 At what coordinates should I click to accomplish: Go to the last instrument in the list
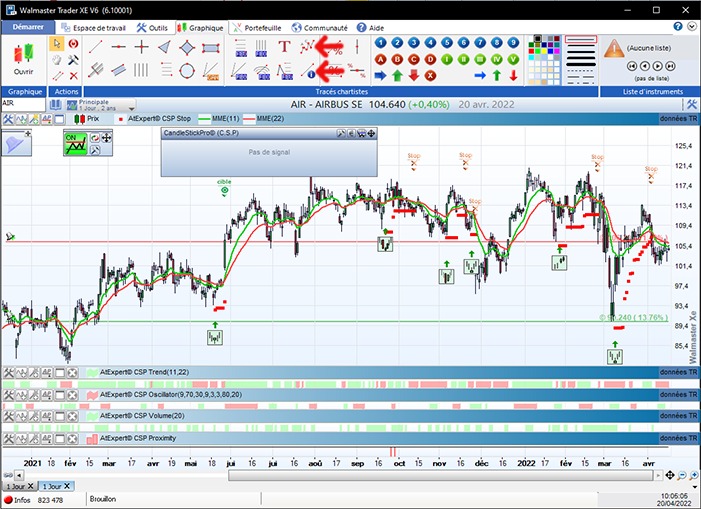click(x=671, y=66)
